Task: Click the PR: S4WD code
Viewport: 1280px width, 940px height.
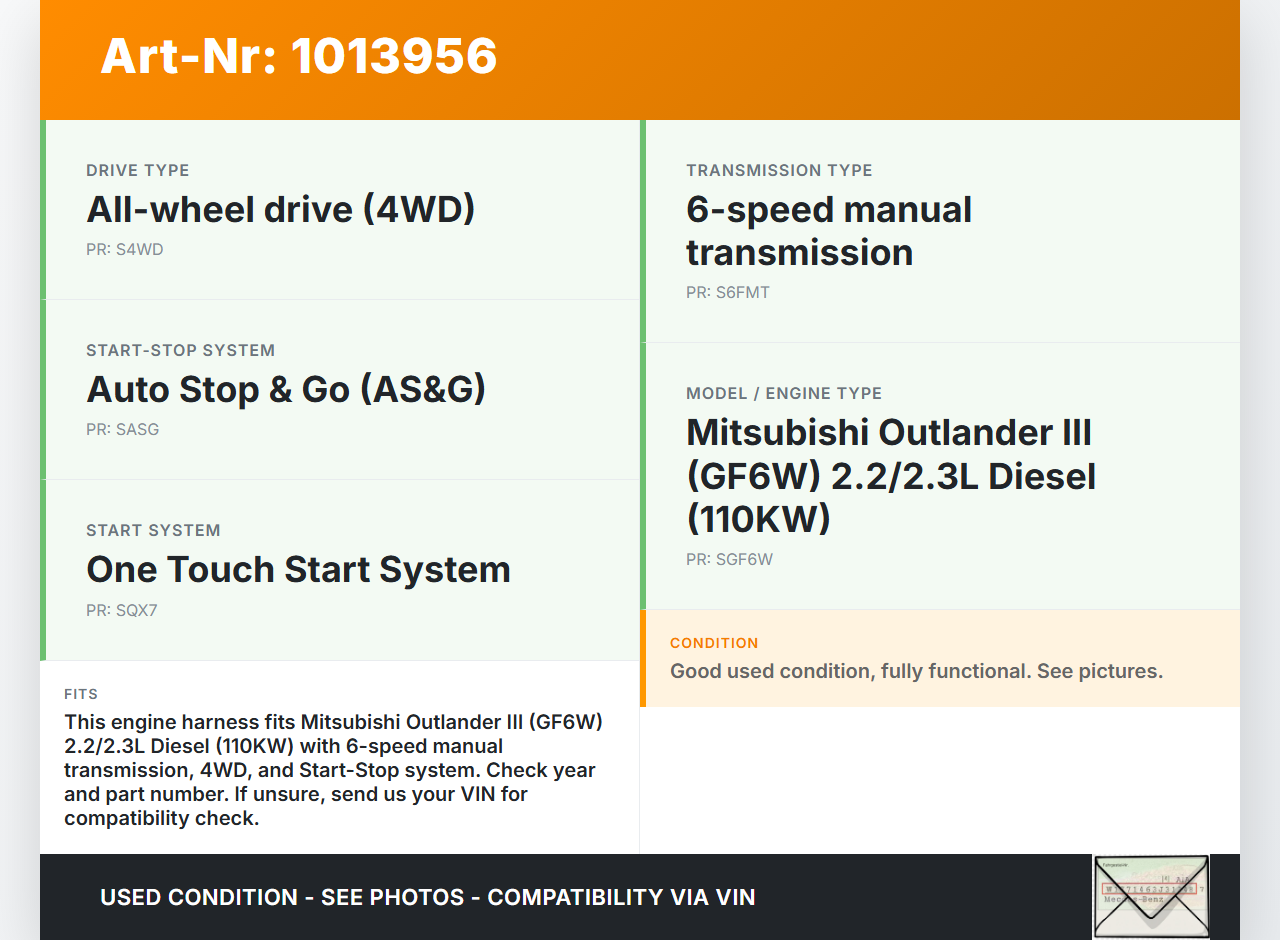Action: pyautogui.click(x=124, y=250)
